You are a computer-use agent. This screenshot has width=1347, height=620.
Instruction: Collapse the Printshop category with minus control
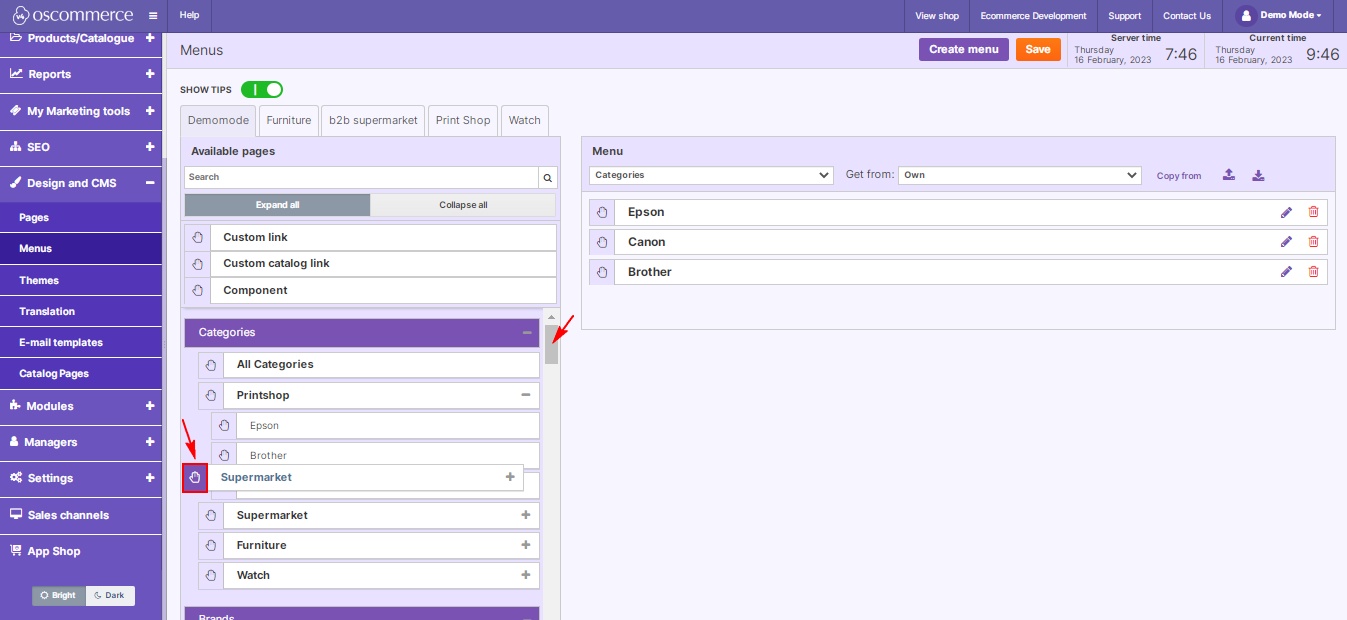coord(527,394)
